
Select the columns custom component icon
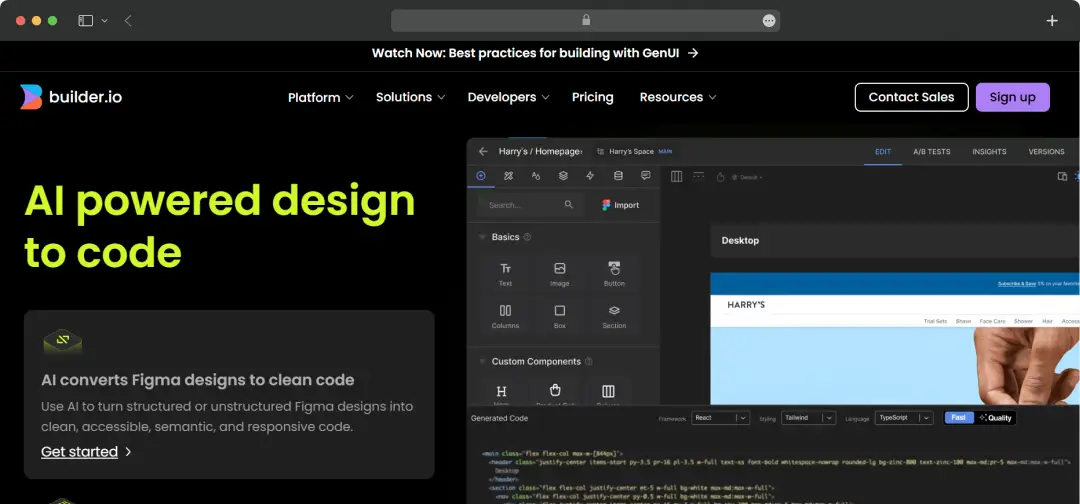click(608, 391)
